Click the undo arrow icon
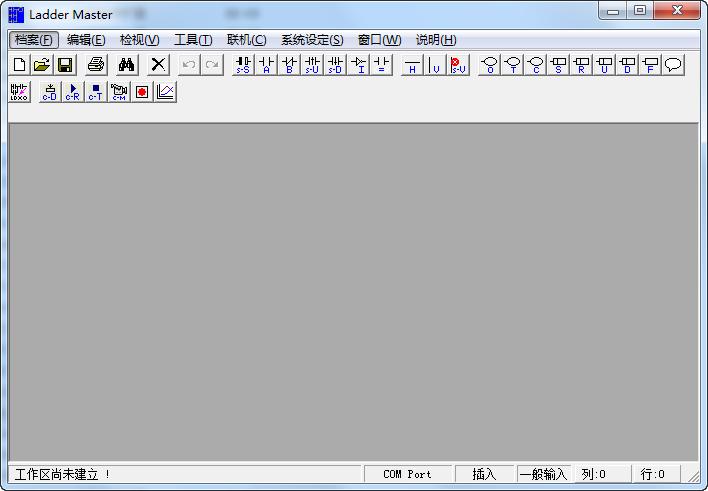The image size is (708, 491). tap(189, 65)
